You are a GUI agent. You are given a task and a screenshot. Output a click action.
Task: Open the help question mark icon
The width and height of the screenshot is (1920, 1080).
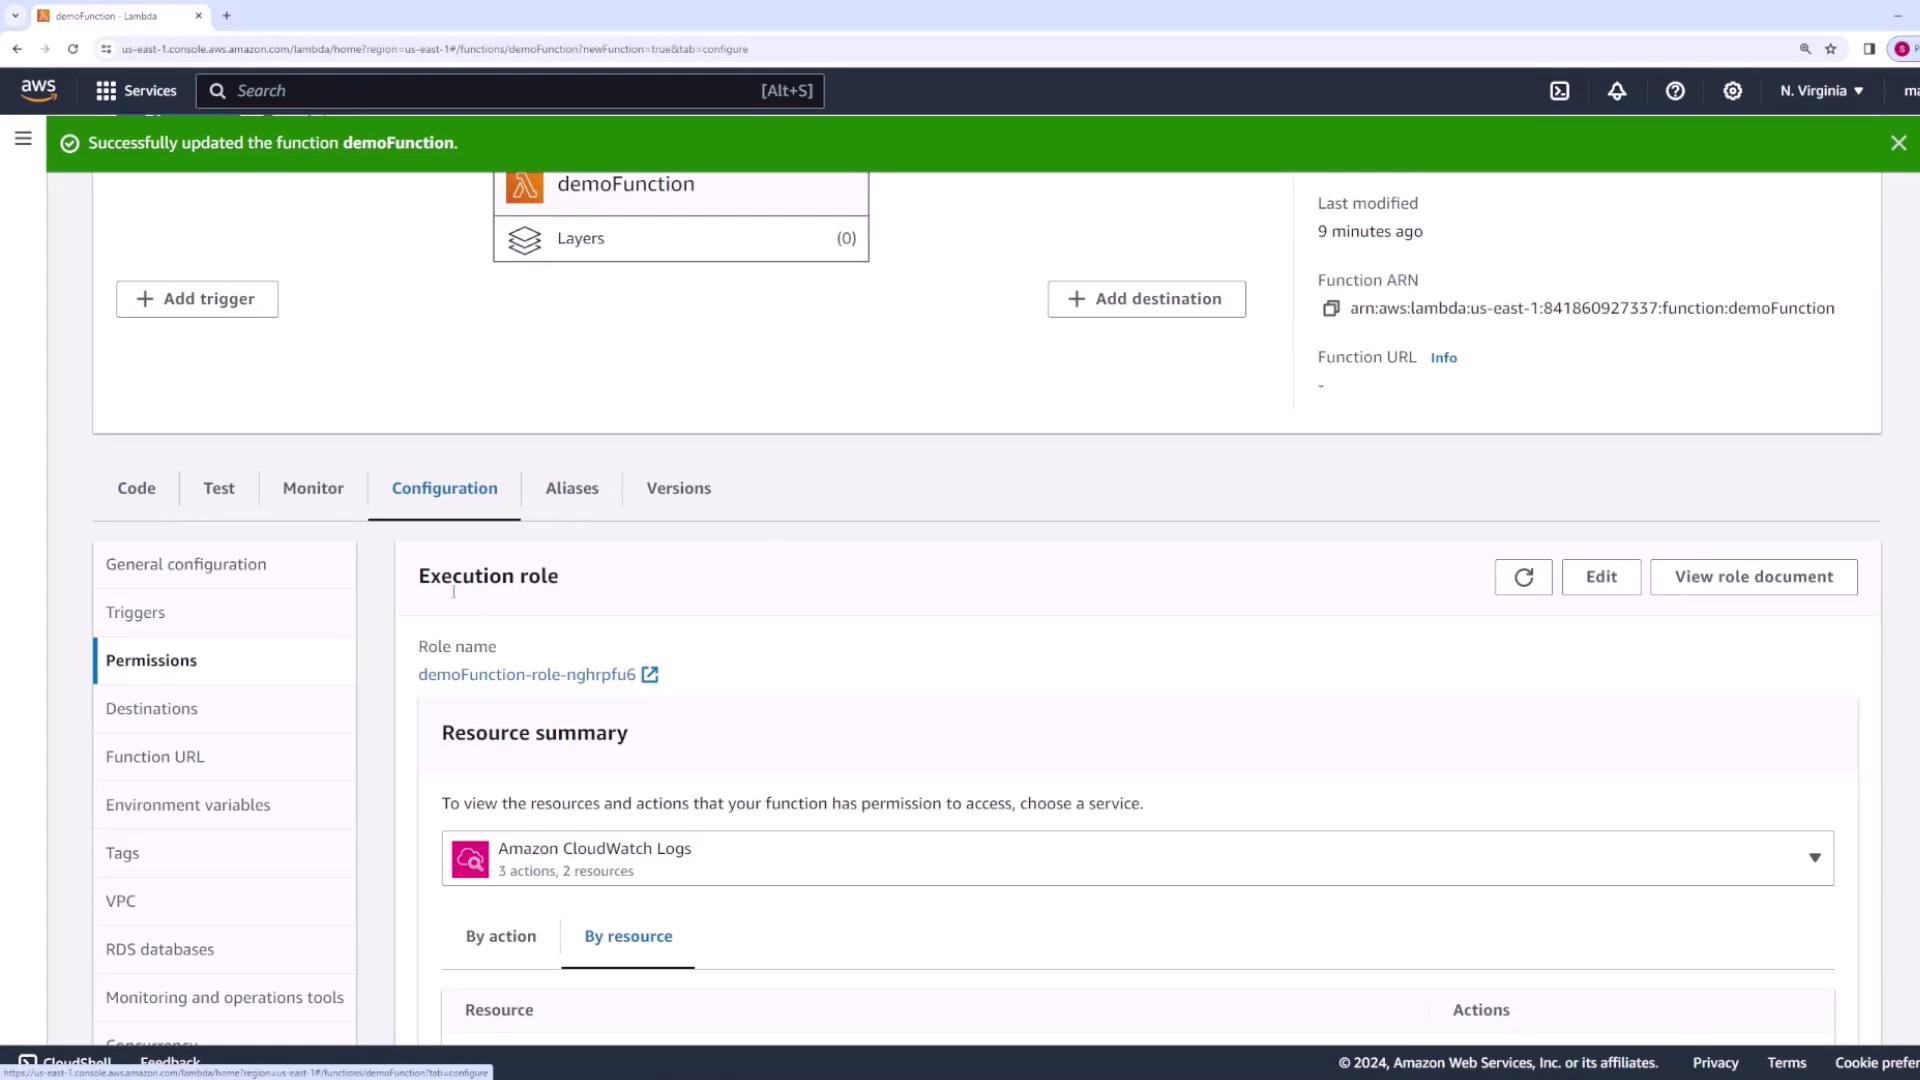point(1675,91)
